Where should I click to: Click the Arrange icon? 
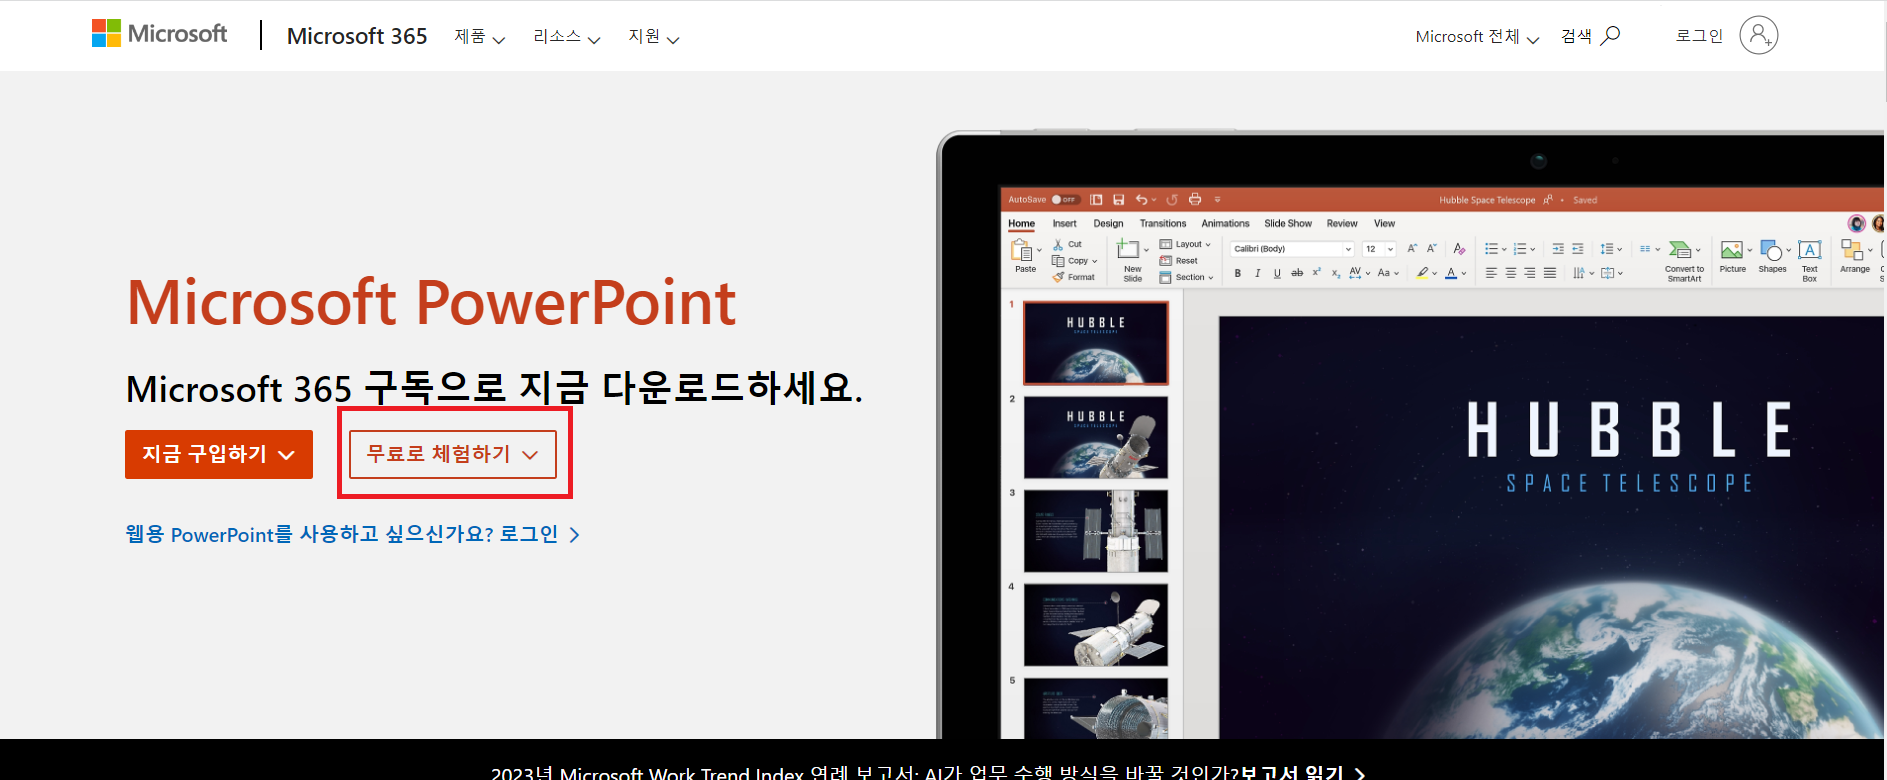[1851, 250]
